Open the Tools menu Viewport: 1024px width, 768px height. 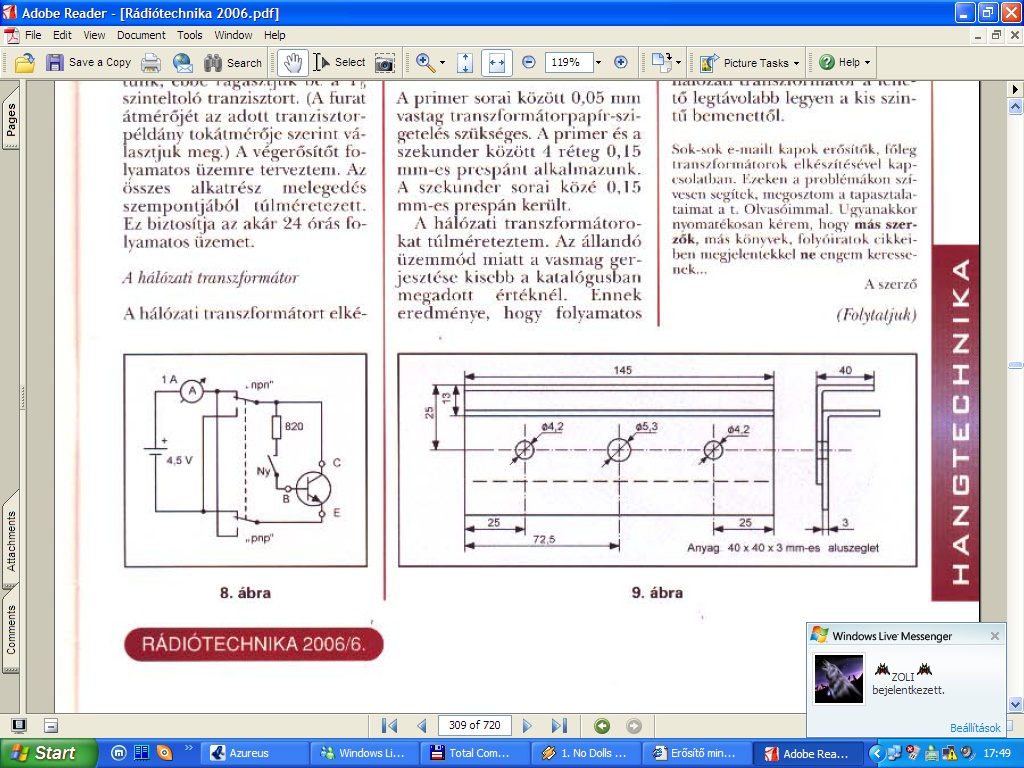coord(189,35)
